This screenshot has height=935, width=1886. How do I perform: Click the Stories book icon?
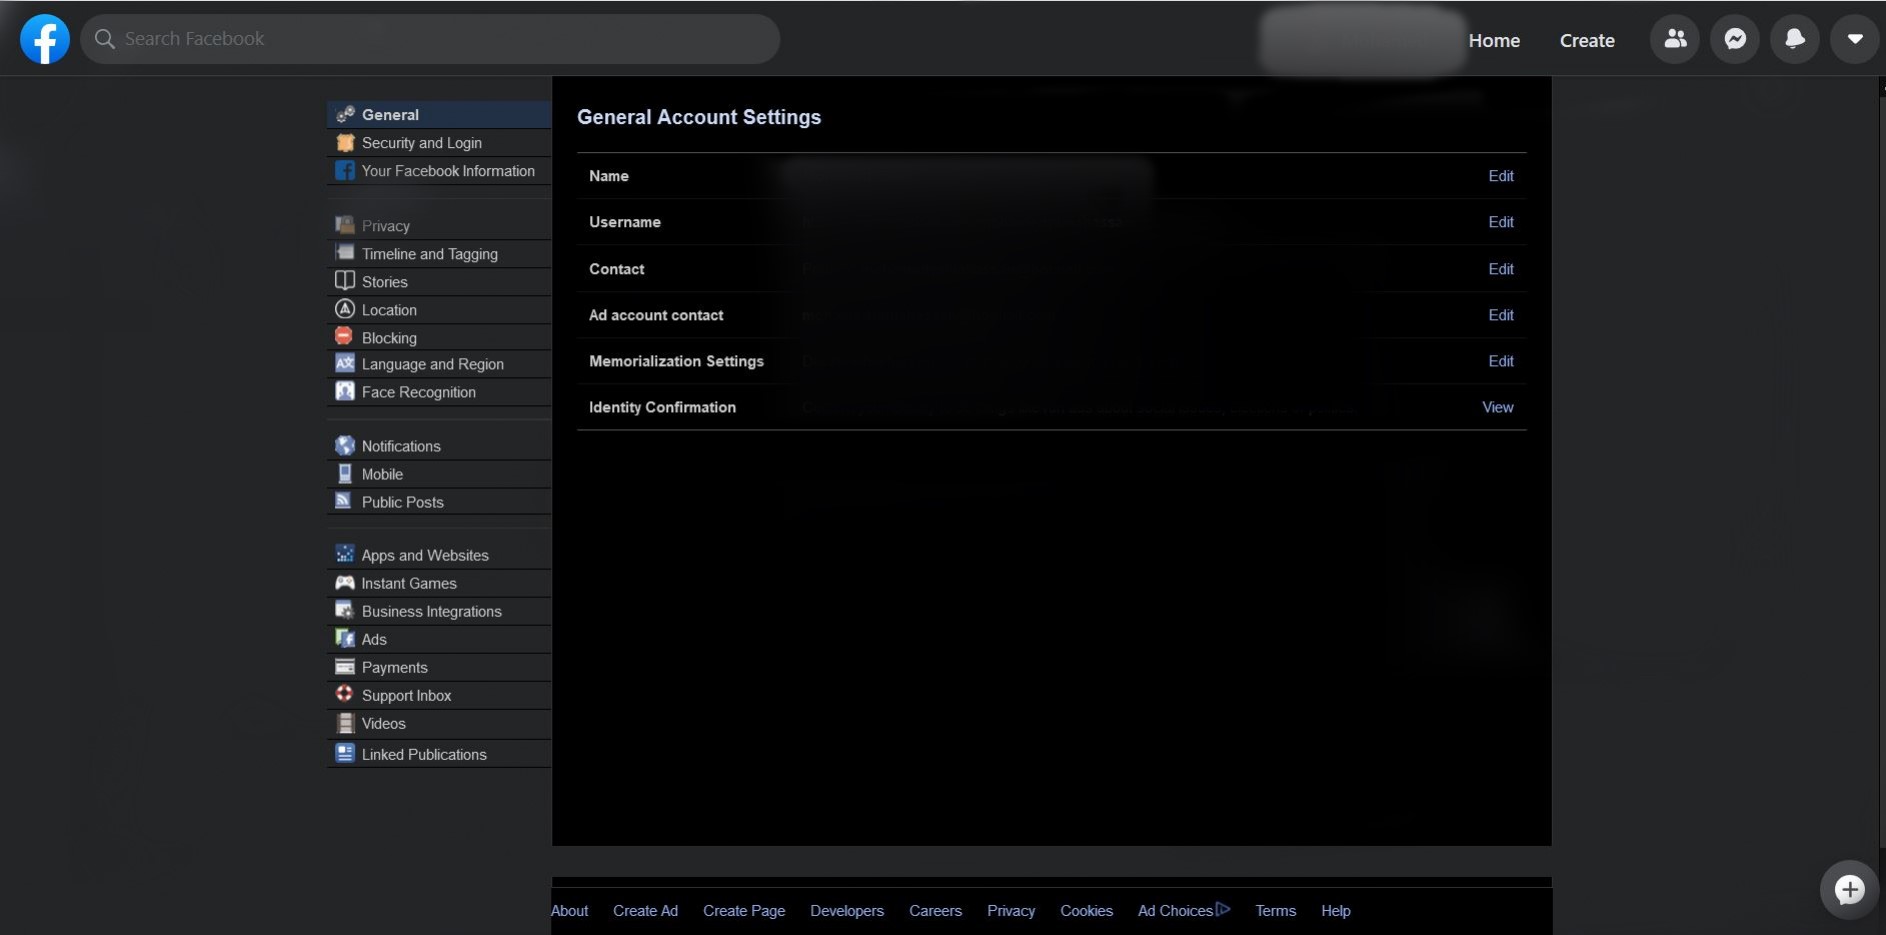(345, 281)
